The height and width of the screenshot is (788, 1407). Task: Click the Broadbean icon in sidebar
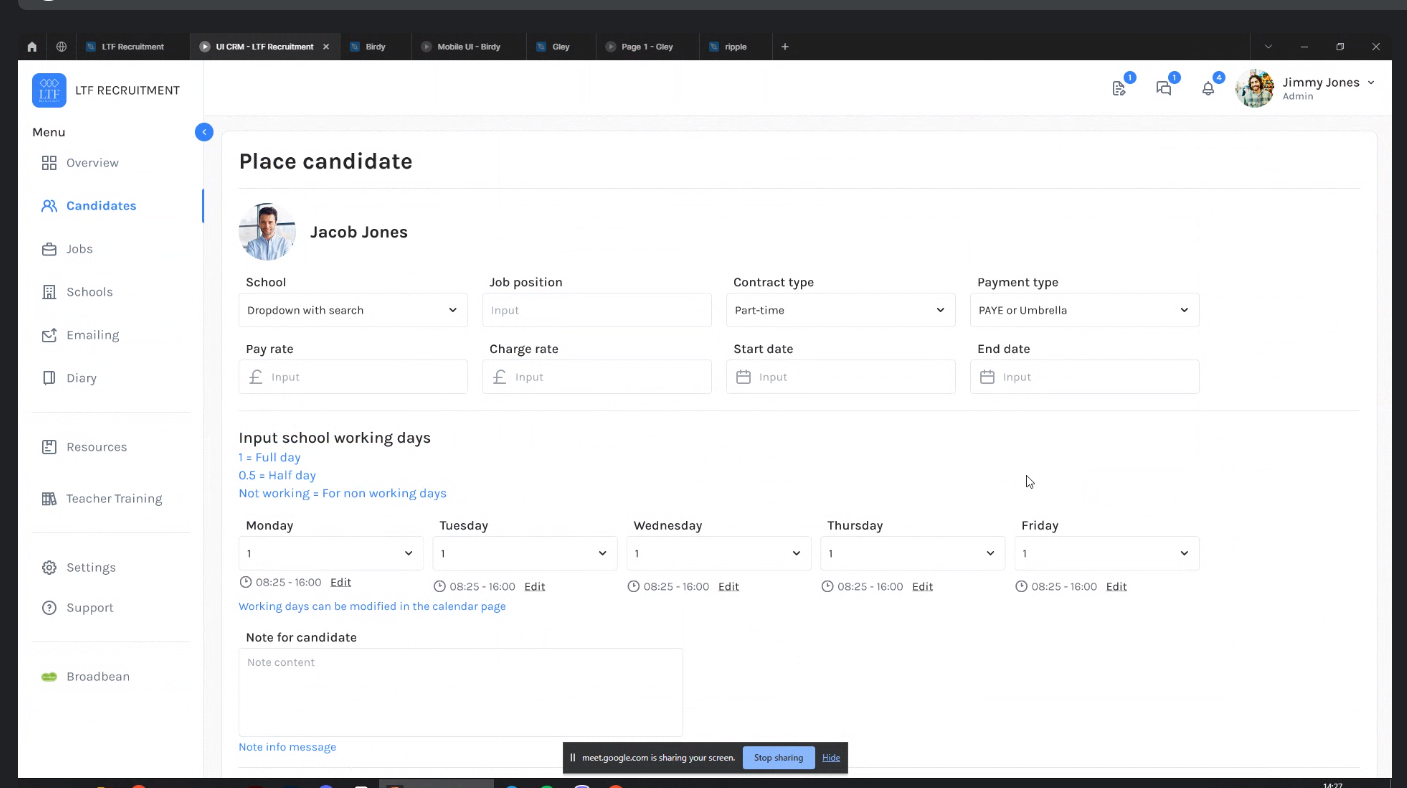tap(49, 677)
